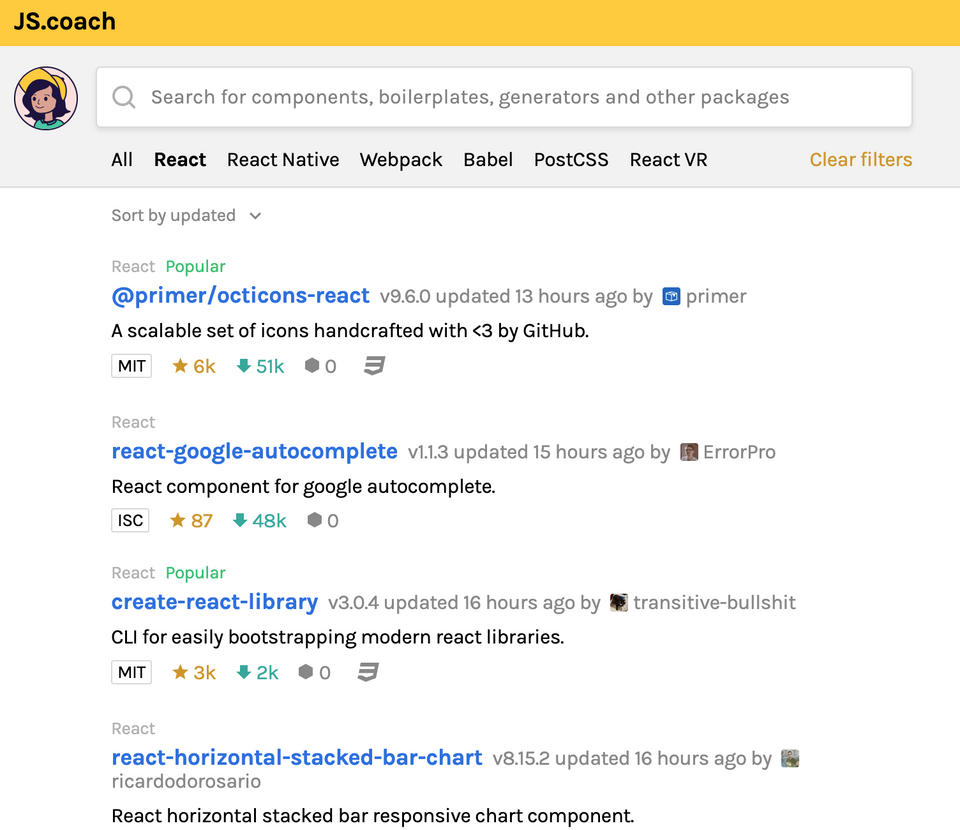
Task: Click the cartoon girl avatar
Action: (46, 99)
